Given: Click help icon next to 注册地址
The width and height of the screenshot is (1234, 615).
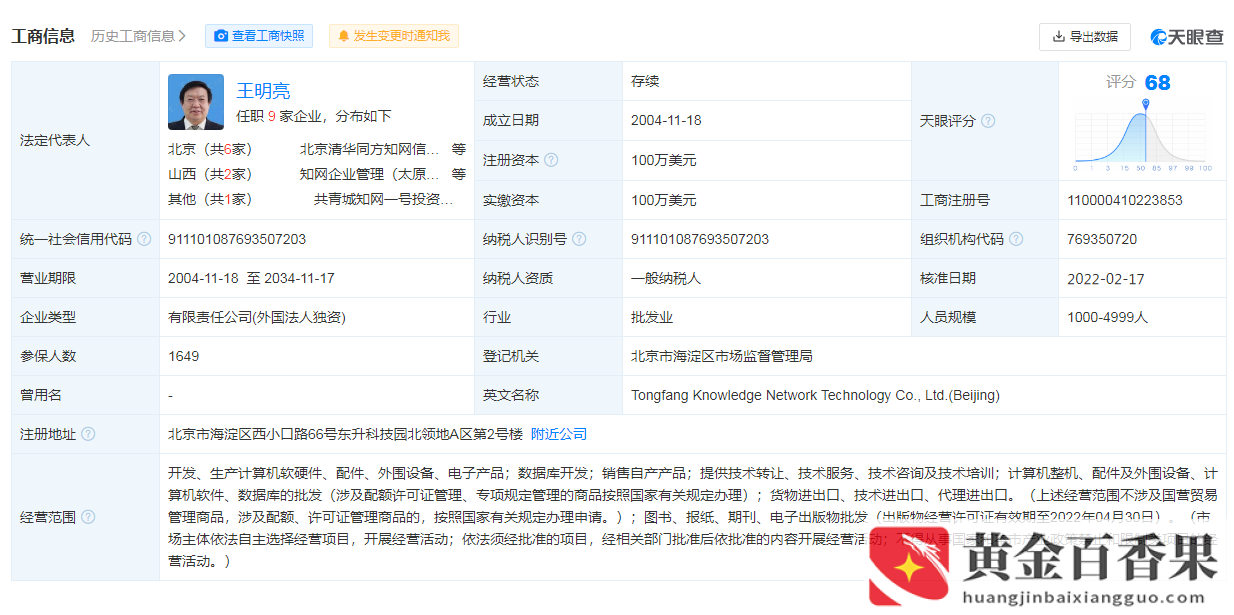Looking at the screenshot, I should coord(88,434).
